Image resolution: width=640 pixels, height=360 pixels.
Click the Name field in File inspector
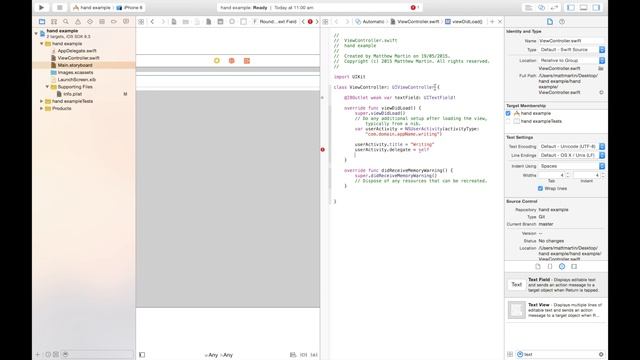571,41
